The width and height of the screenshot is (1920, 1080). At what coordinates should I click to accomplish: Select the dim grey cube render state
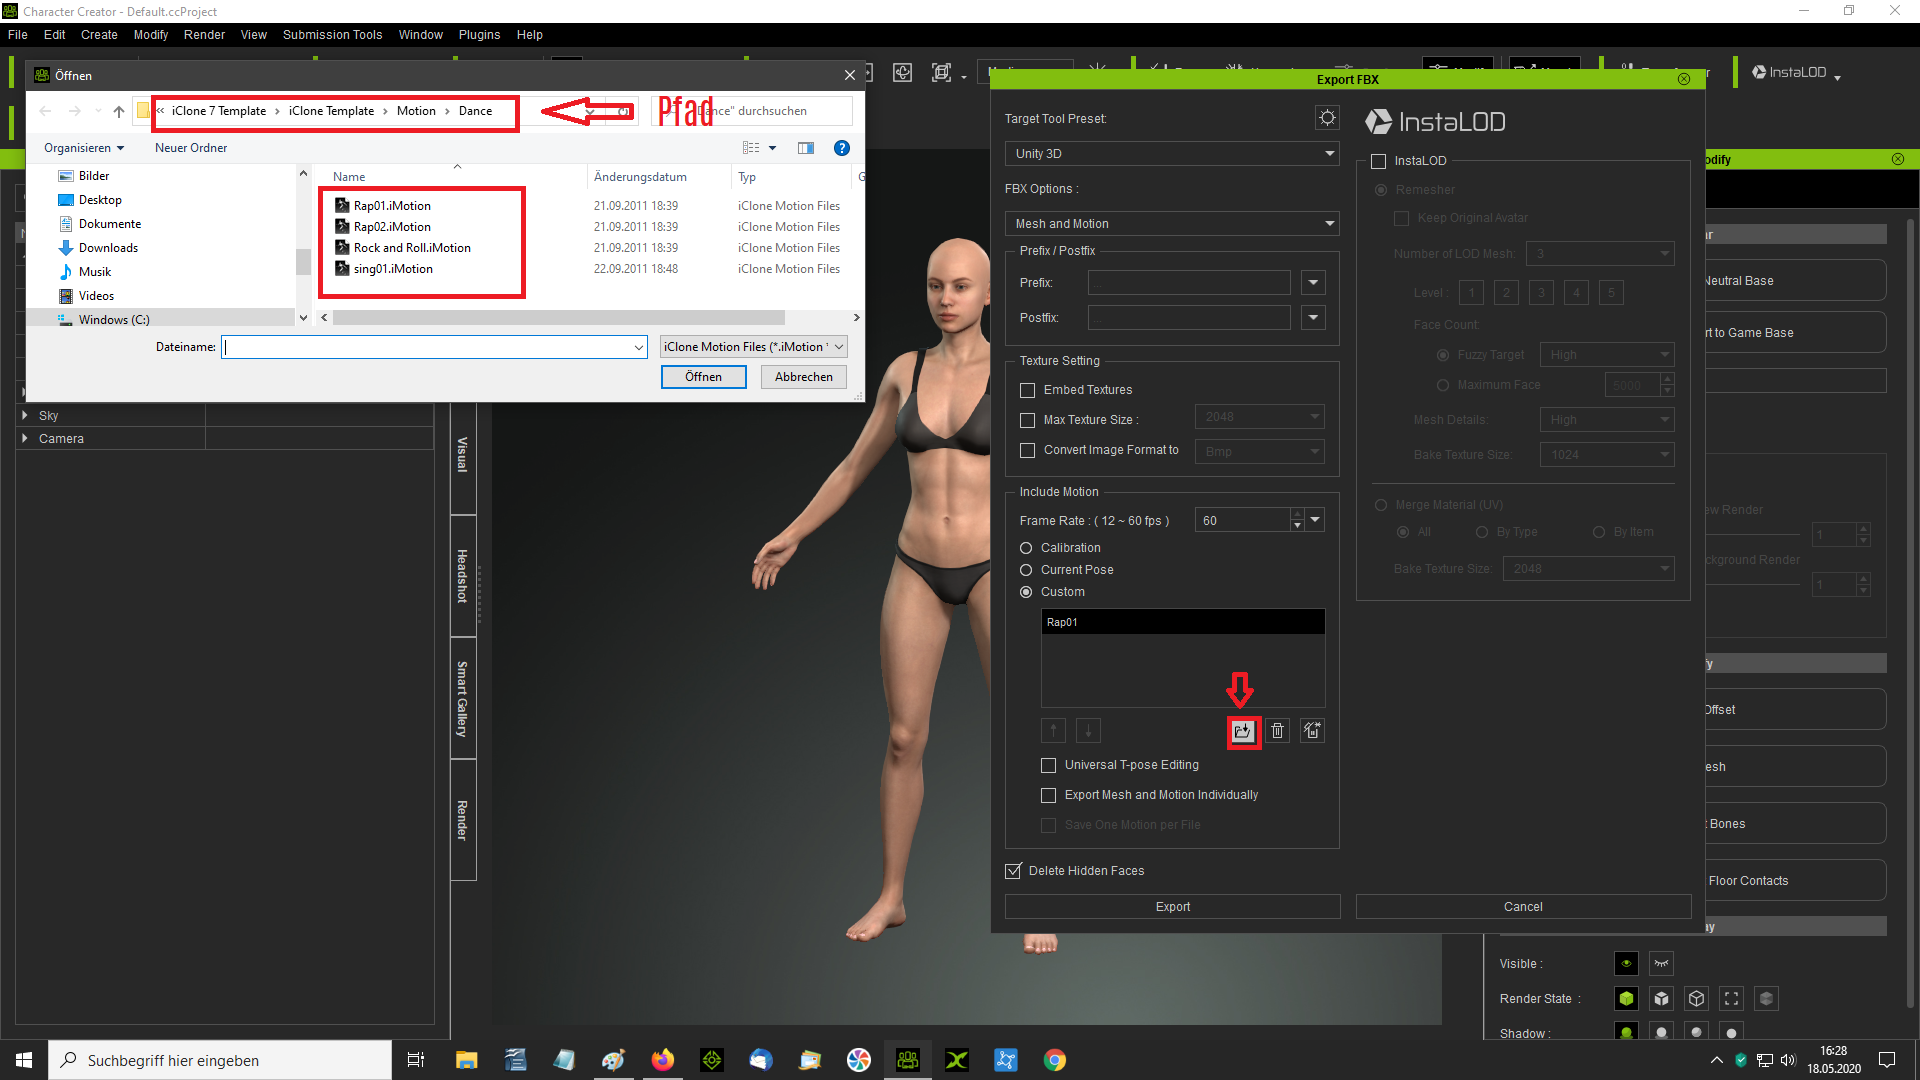coord(1767,999)
